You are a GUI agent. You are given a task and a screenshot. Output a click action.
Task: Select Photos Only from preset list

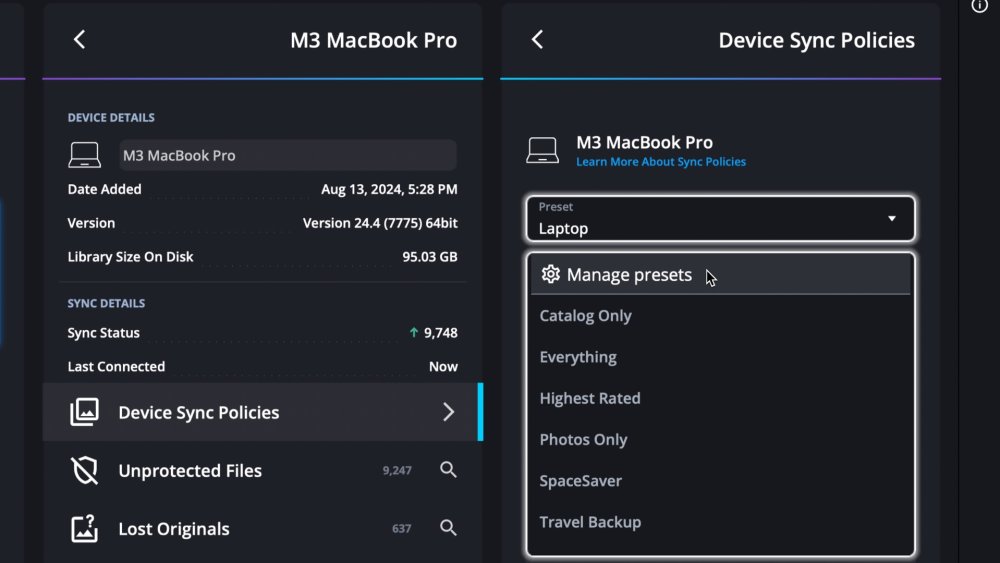pos(584,440)
